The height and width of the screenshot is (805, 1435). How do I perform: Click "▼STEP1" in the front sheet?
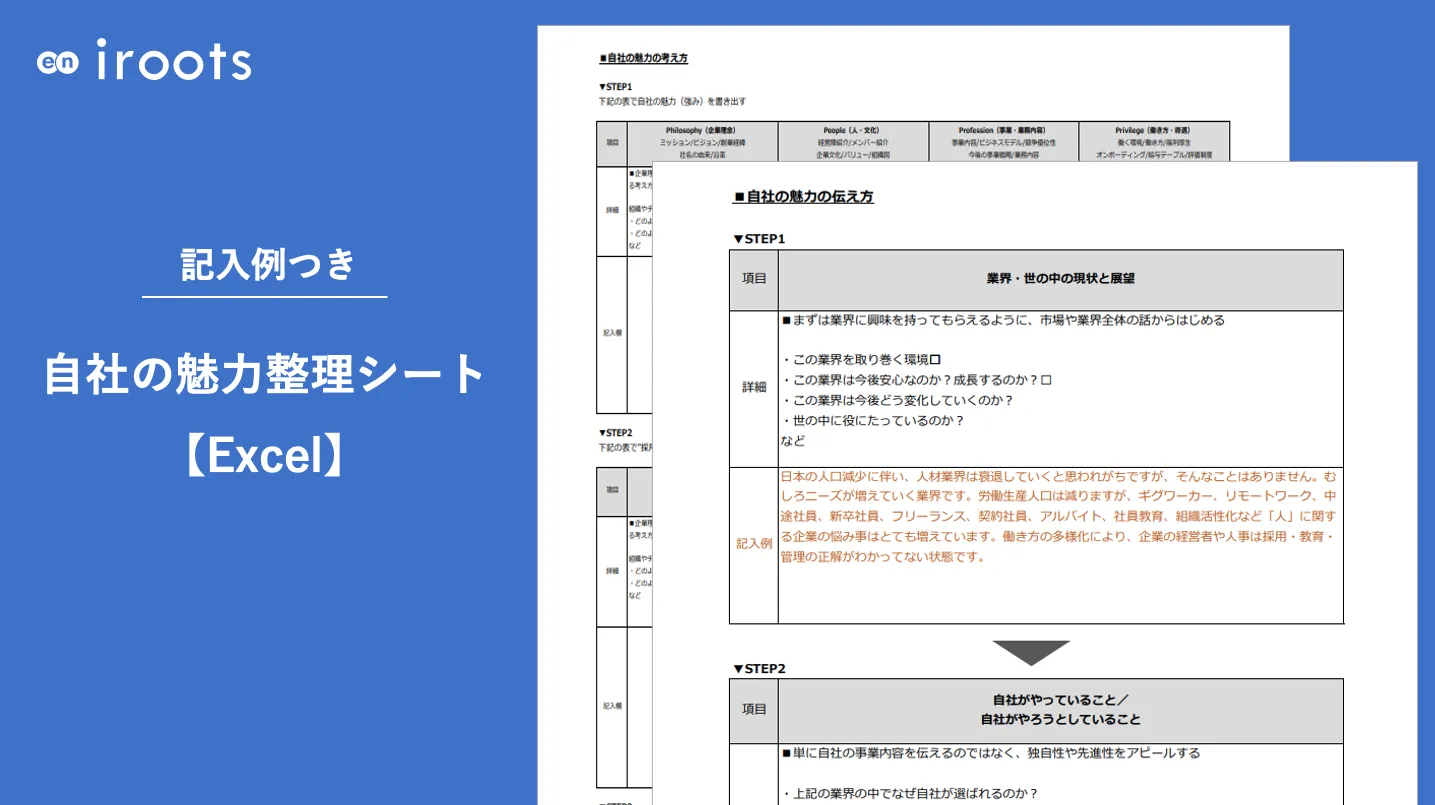click(759, 239)
